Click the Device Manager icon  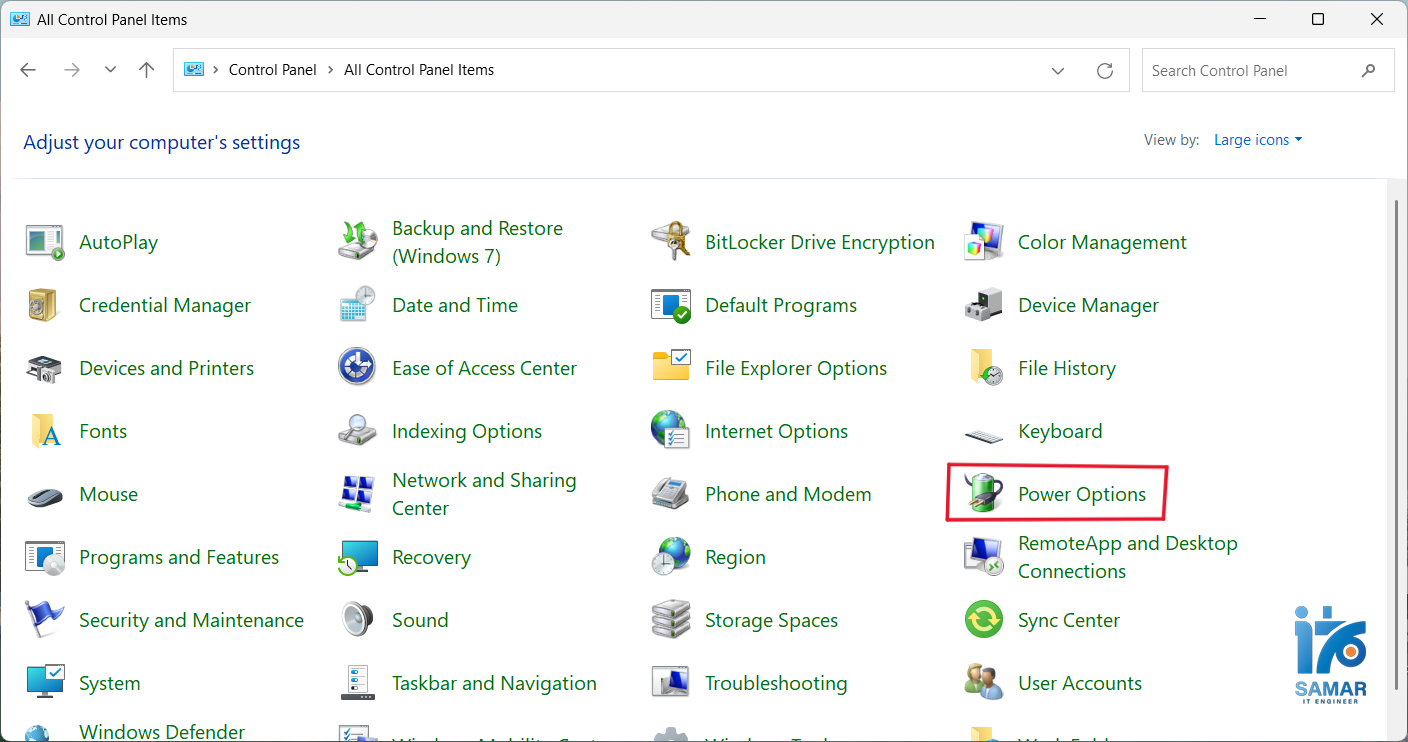pos(983,305)
